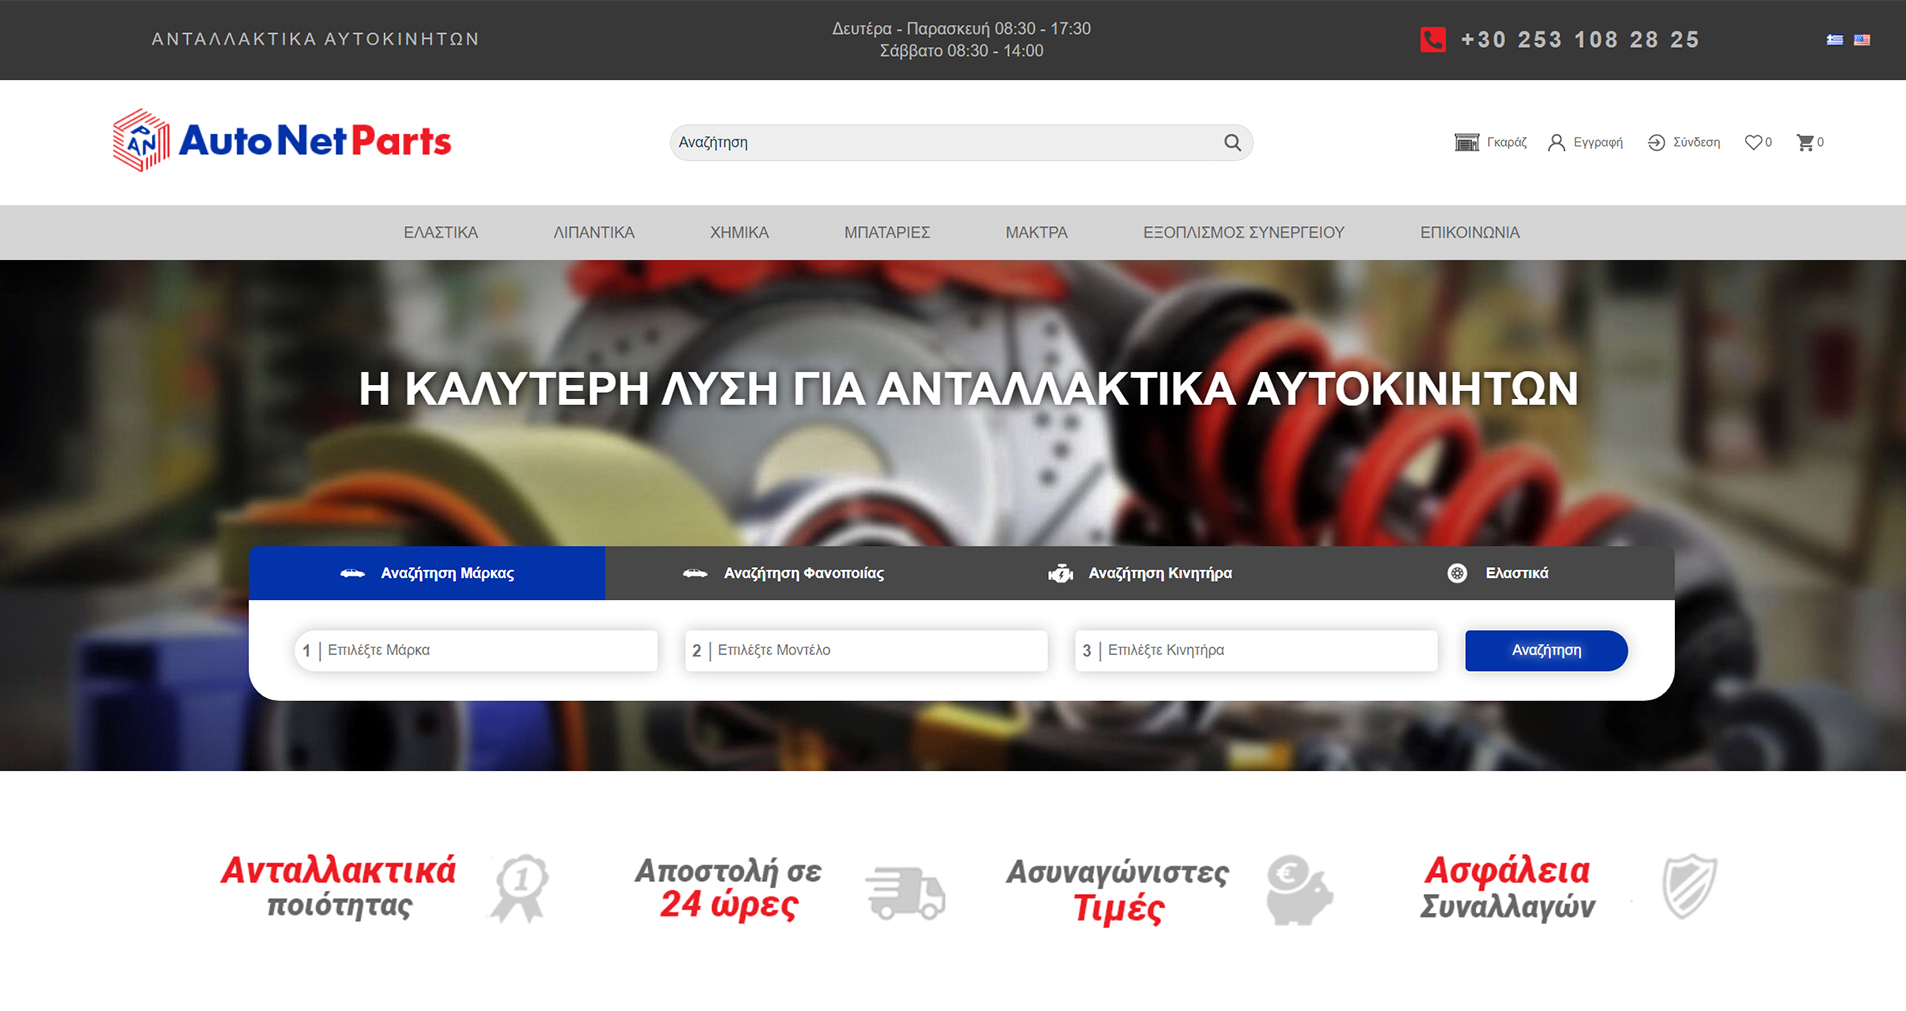Viewport: 1906px width, 1011px height.
Task: Switch to the Αναζήτηση Κινητήρα tab
Action: click(1140, 573)
